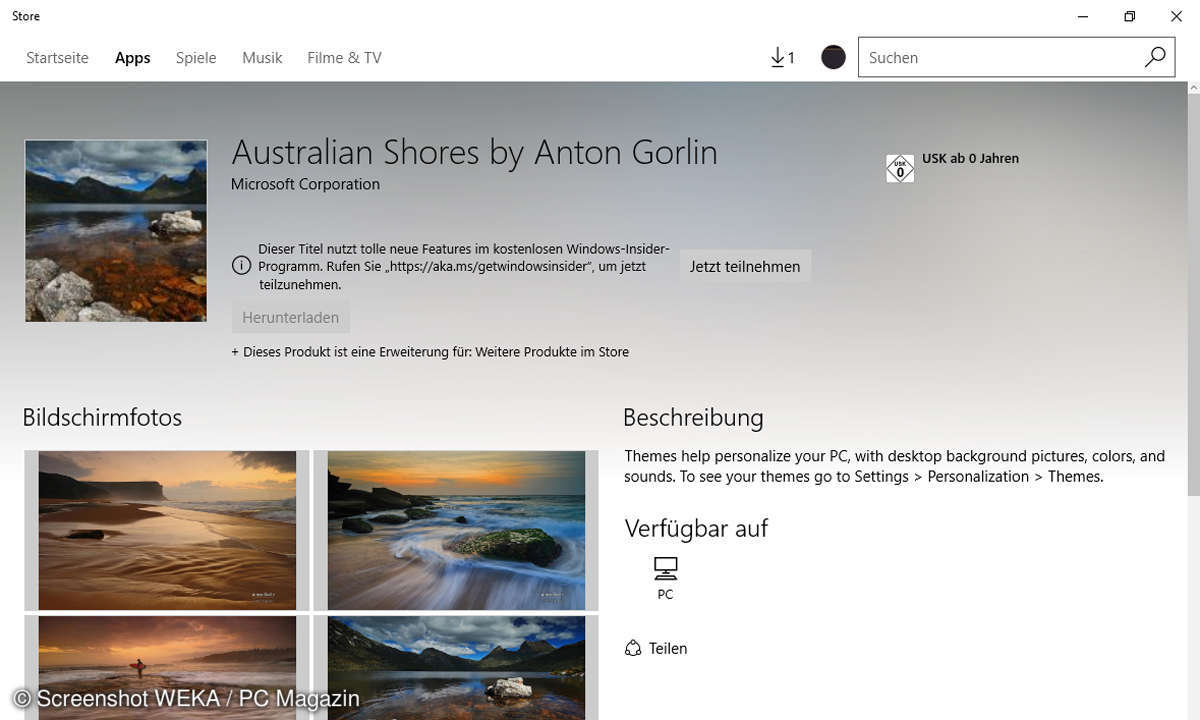Image resolution: width=1200 pixels, height=720 pixels.
Task: Open the Australian Shores cover image
Action: point(116,231)
